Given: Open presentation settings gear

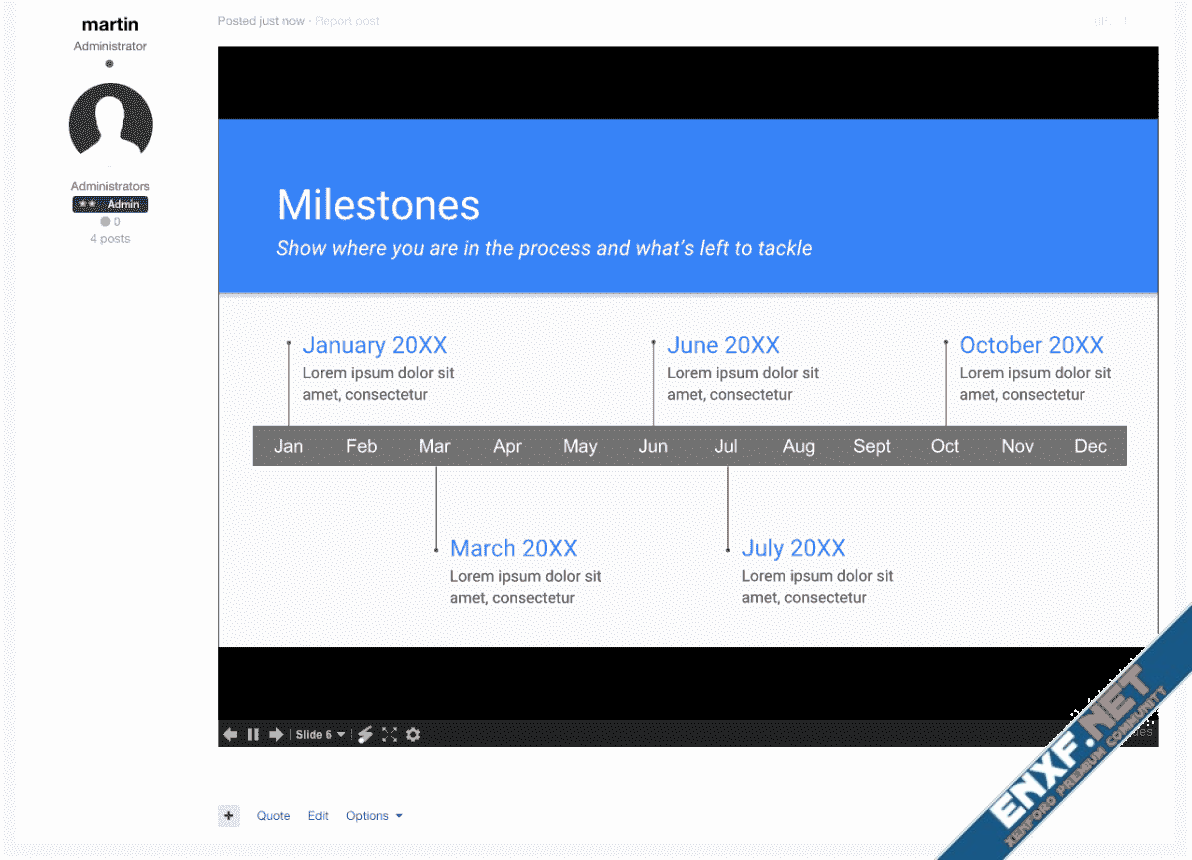Looking at the screenshot, I should (413, 735).
